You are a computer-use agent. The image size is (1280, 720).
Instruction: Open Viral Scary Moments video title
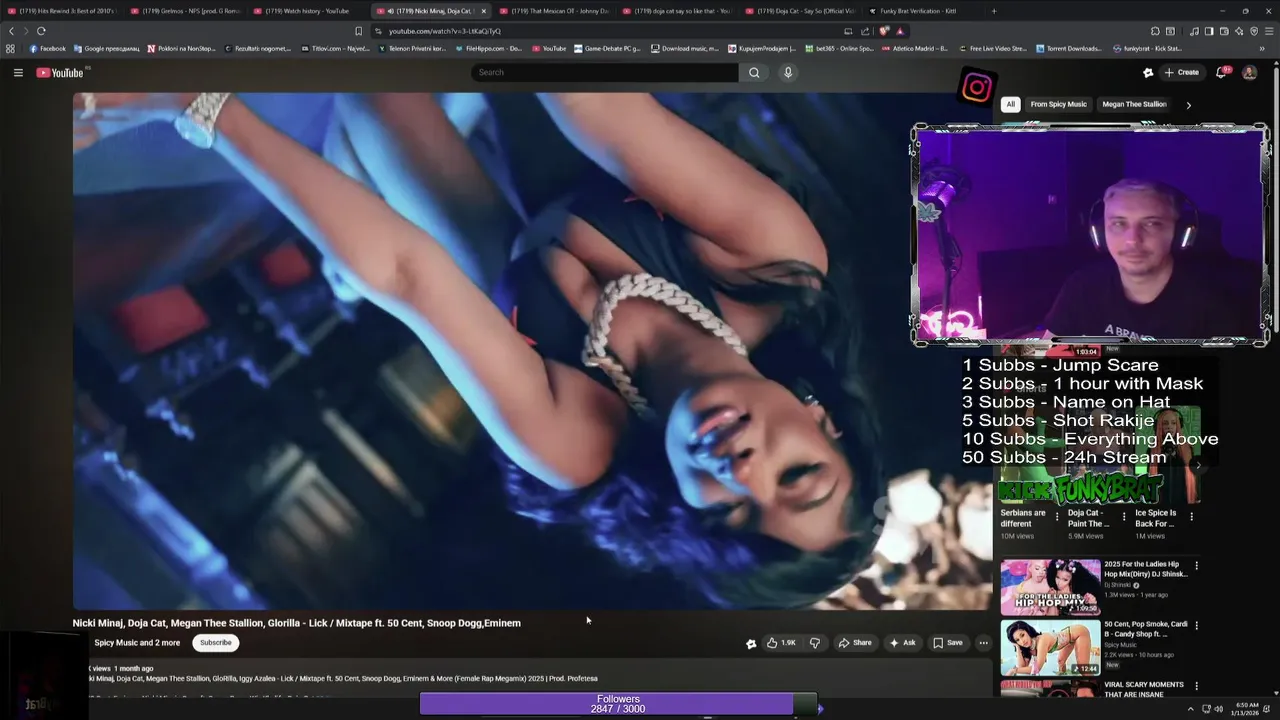(1143, 689)
